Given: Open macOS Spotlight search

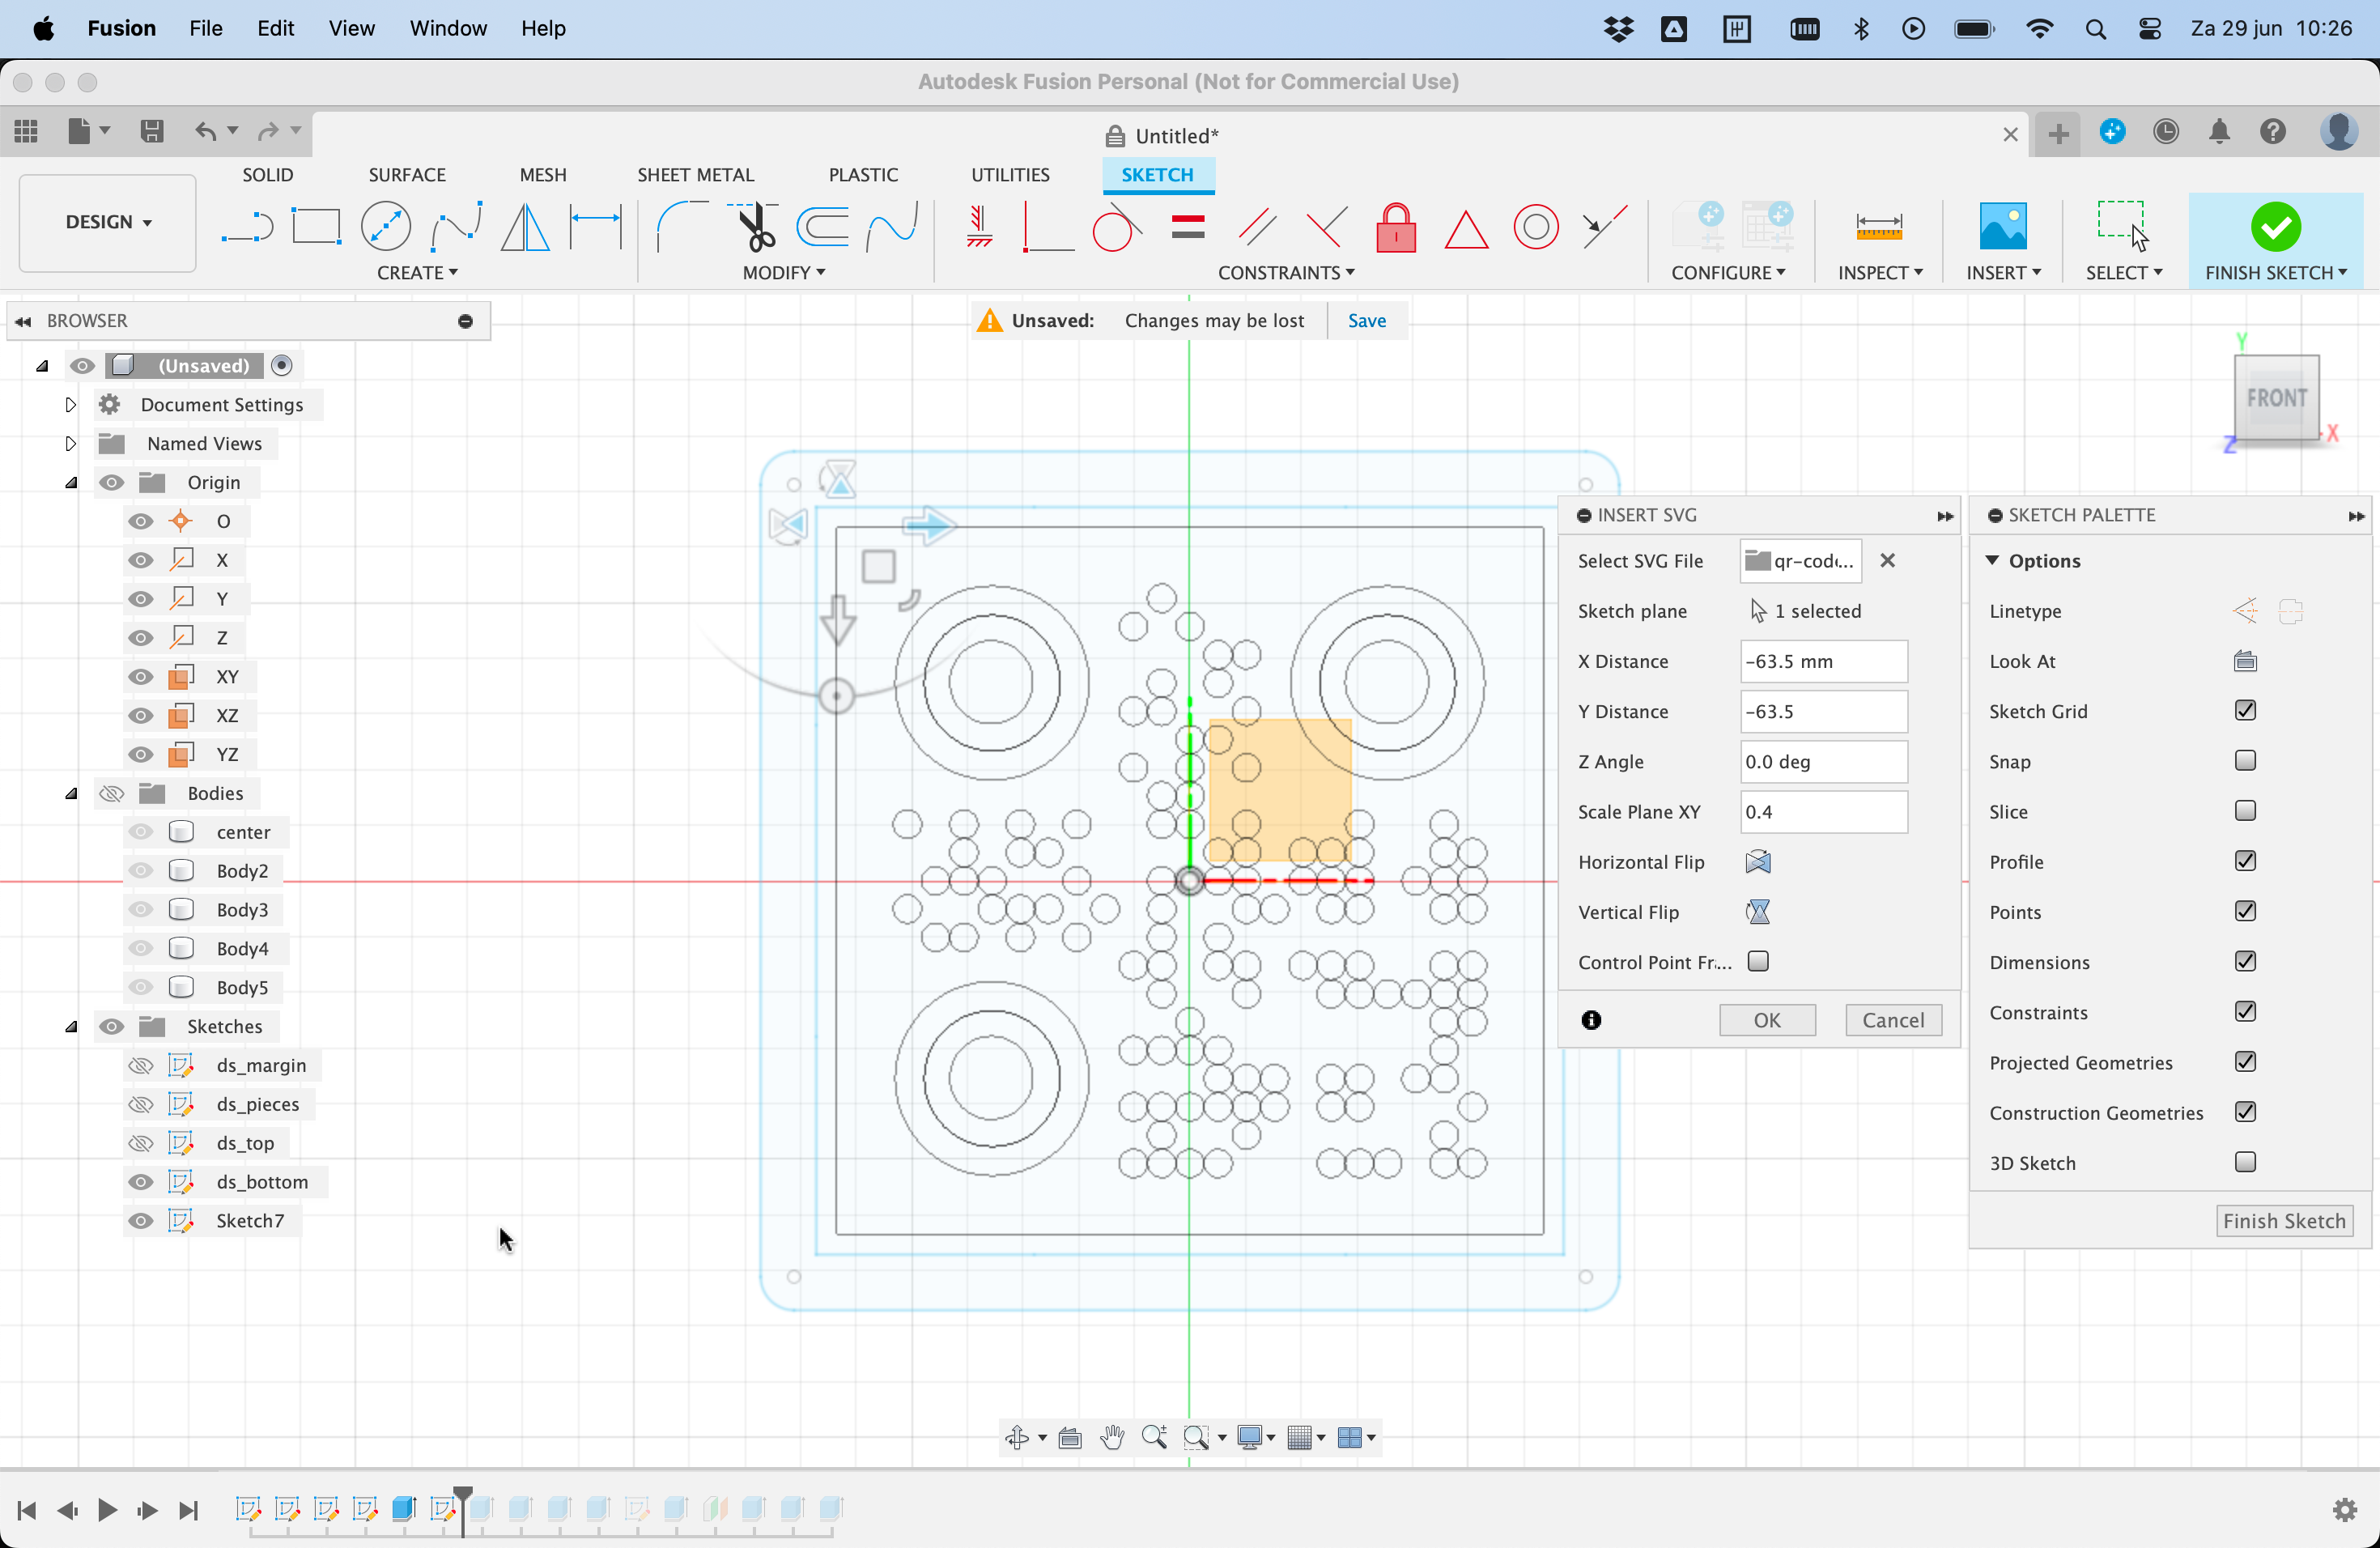Looking at the screenshot, I should pyautogui.click(x=2095, y=29).
